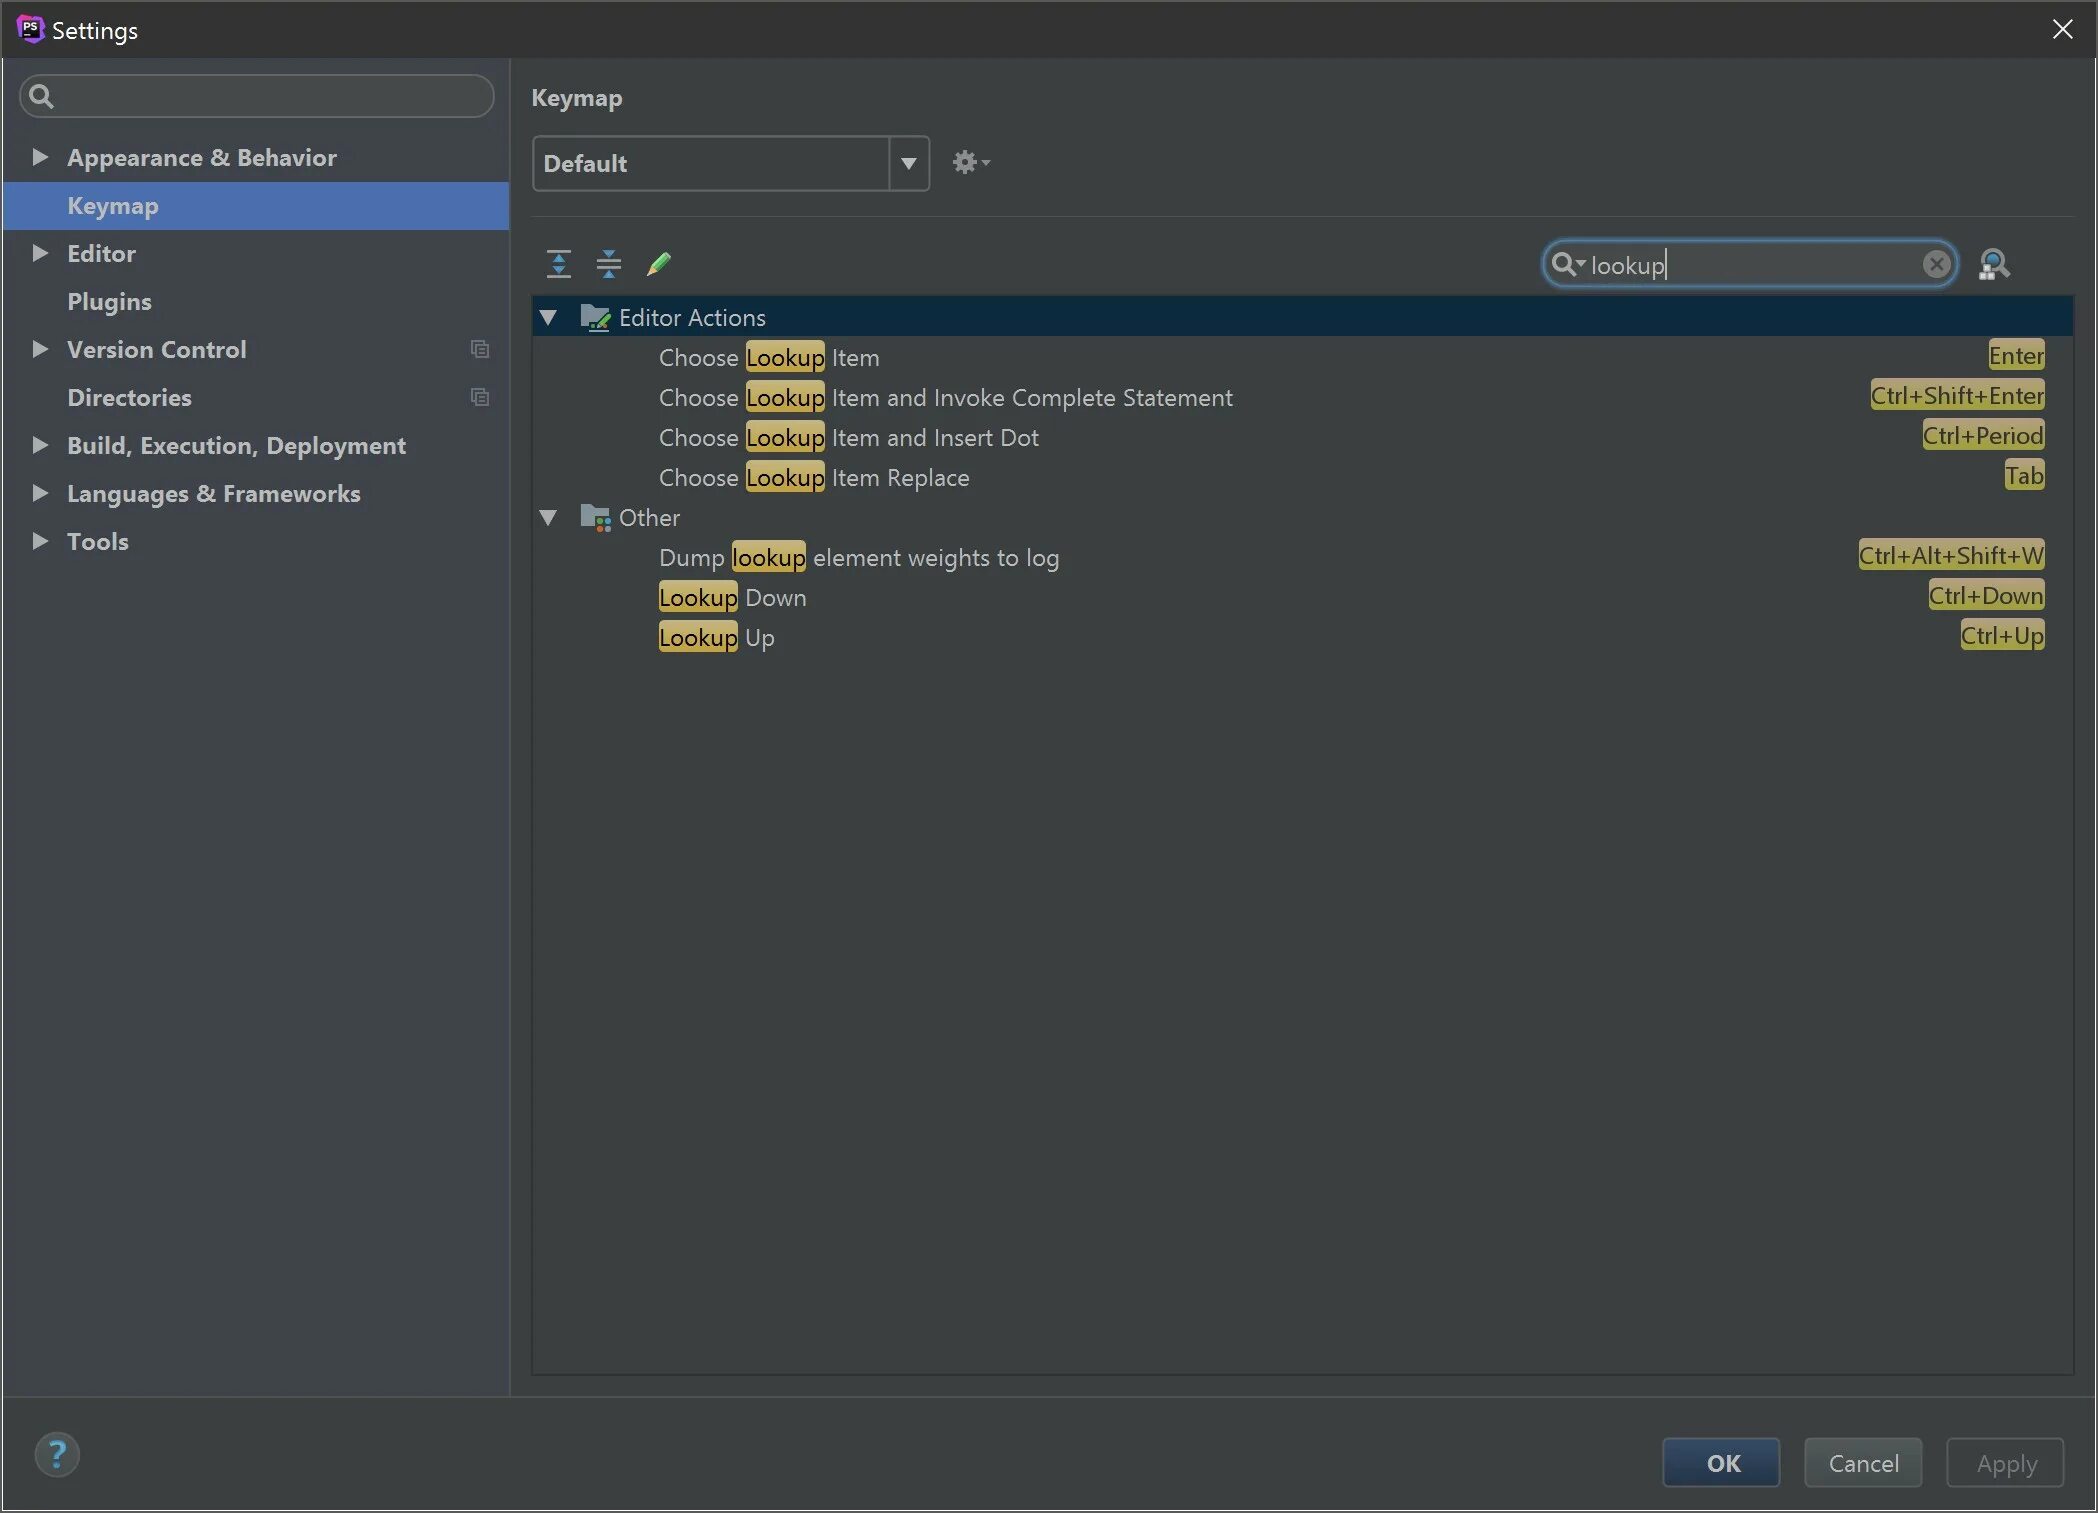This screenshot has width=2098, height=1513.
Task: Open the Default keymap dropdown
Action: (x=908, y=163)
